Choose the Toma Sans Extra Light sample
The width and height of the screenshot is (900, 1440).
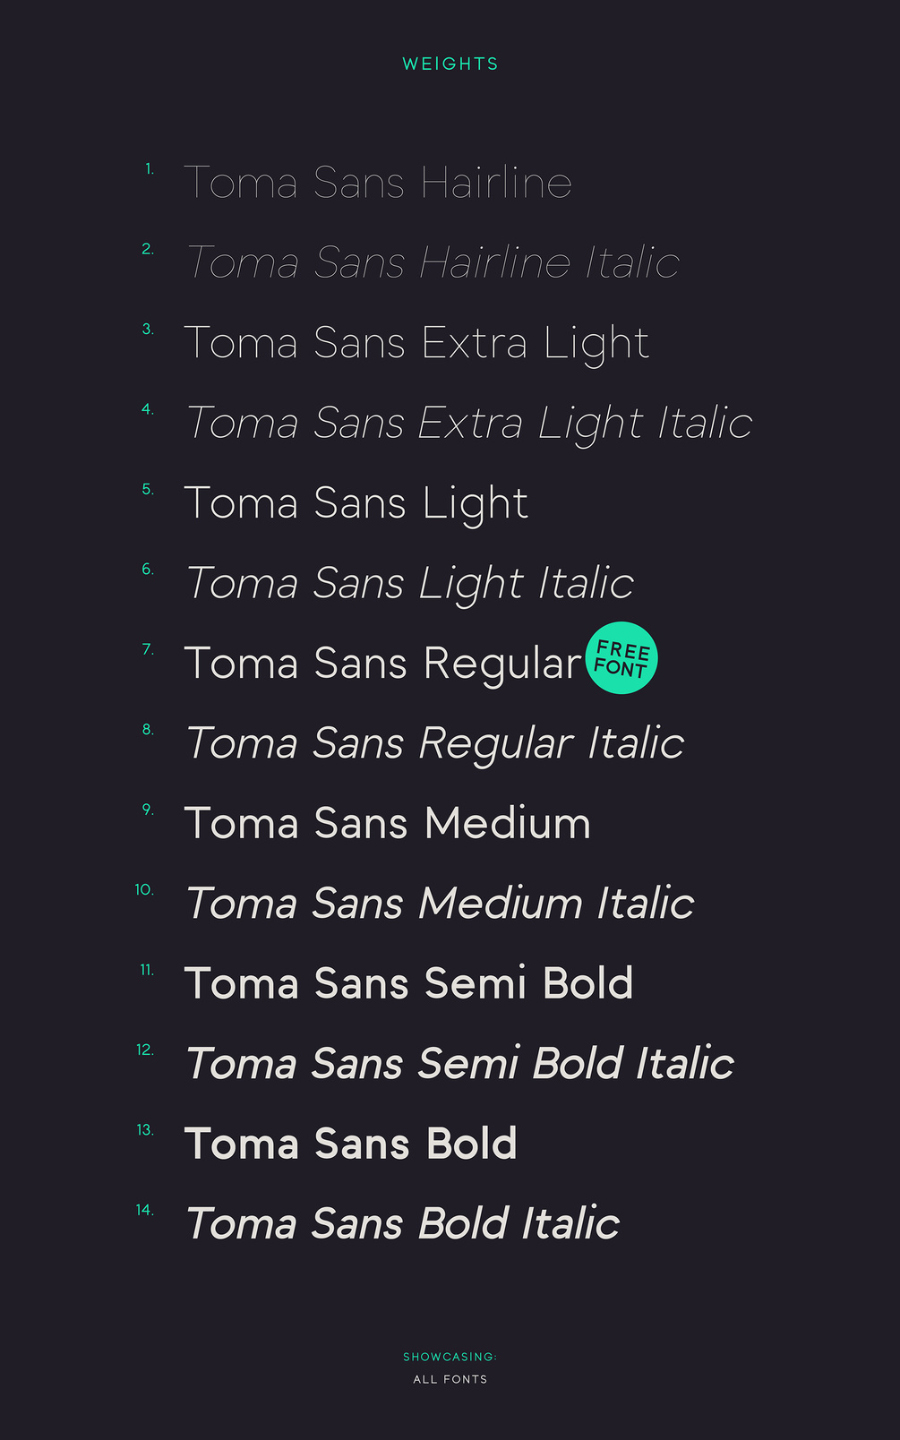coord(416,343)
